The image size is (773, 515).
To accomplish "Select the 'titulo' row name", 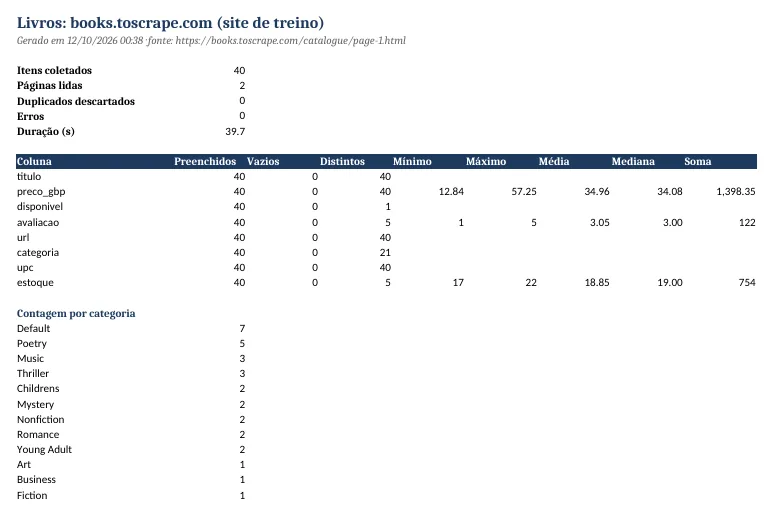I will [29, 176].
